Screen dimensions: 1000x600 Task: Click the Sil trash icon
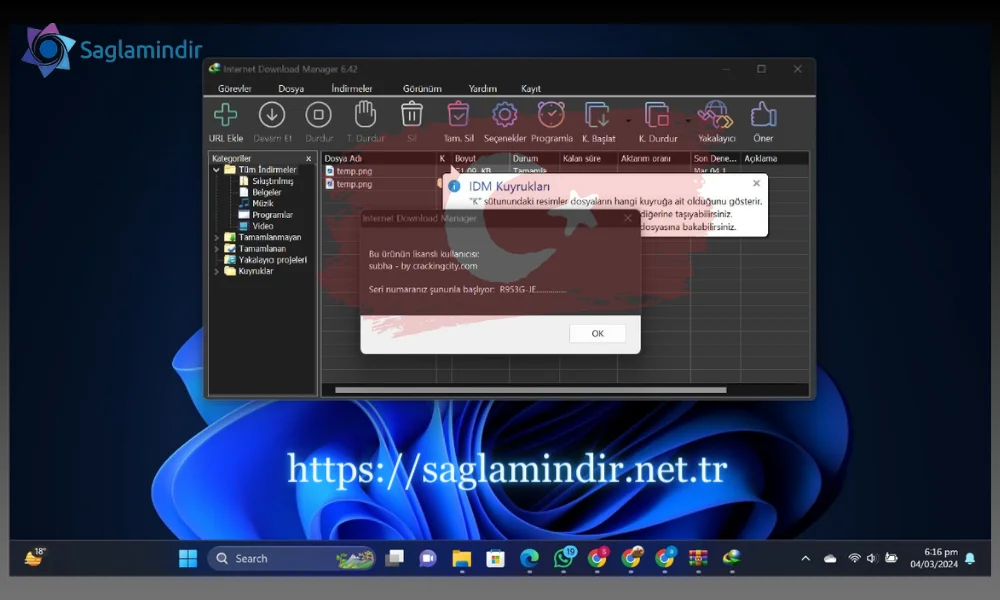411,115
